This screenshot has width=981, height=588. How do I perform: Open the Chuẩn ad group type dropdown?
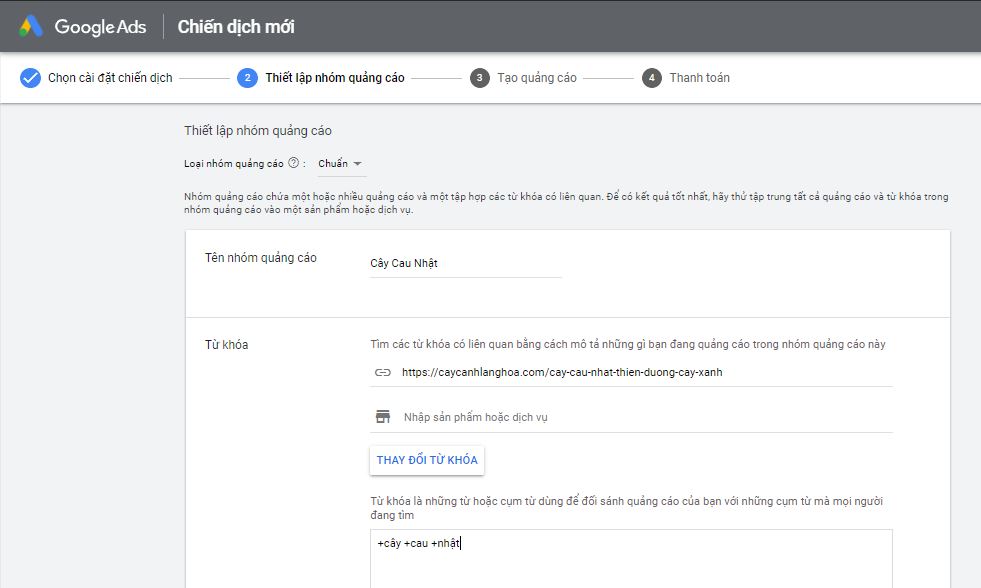[x=340, y=164]
